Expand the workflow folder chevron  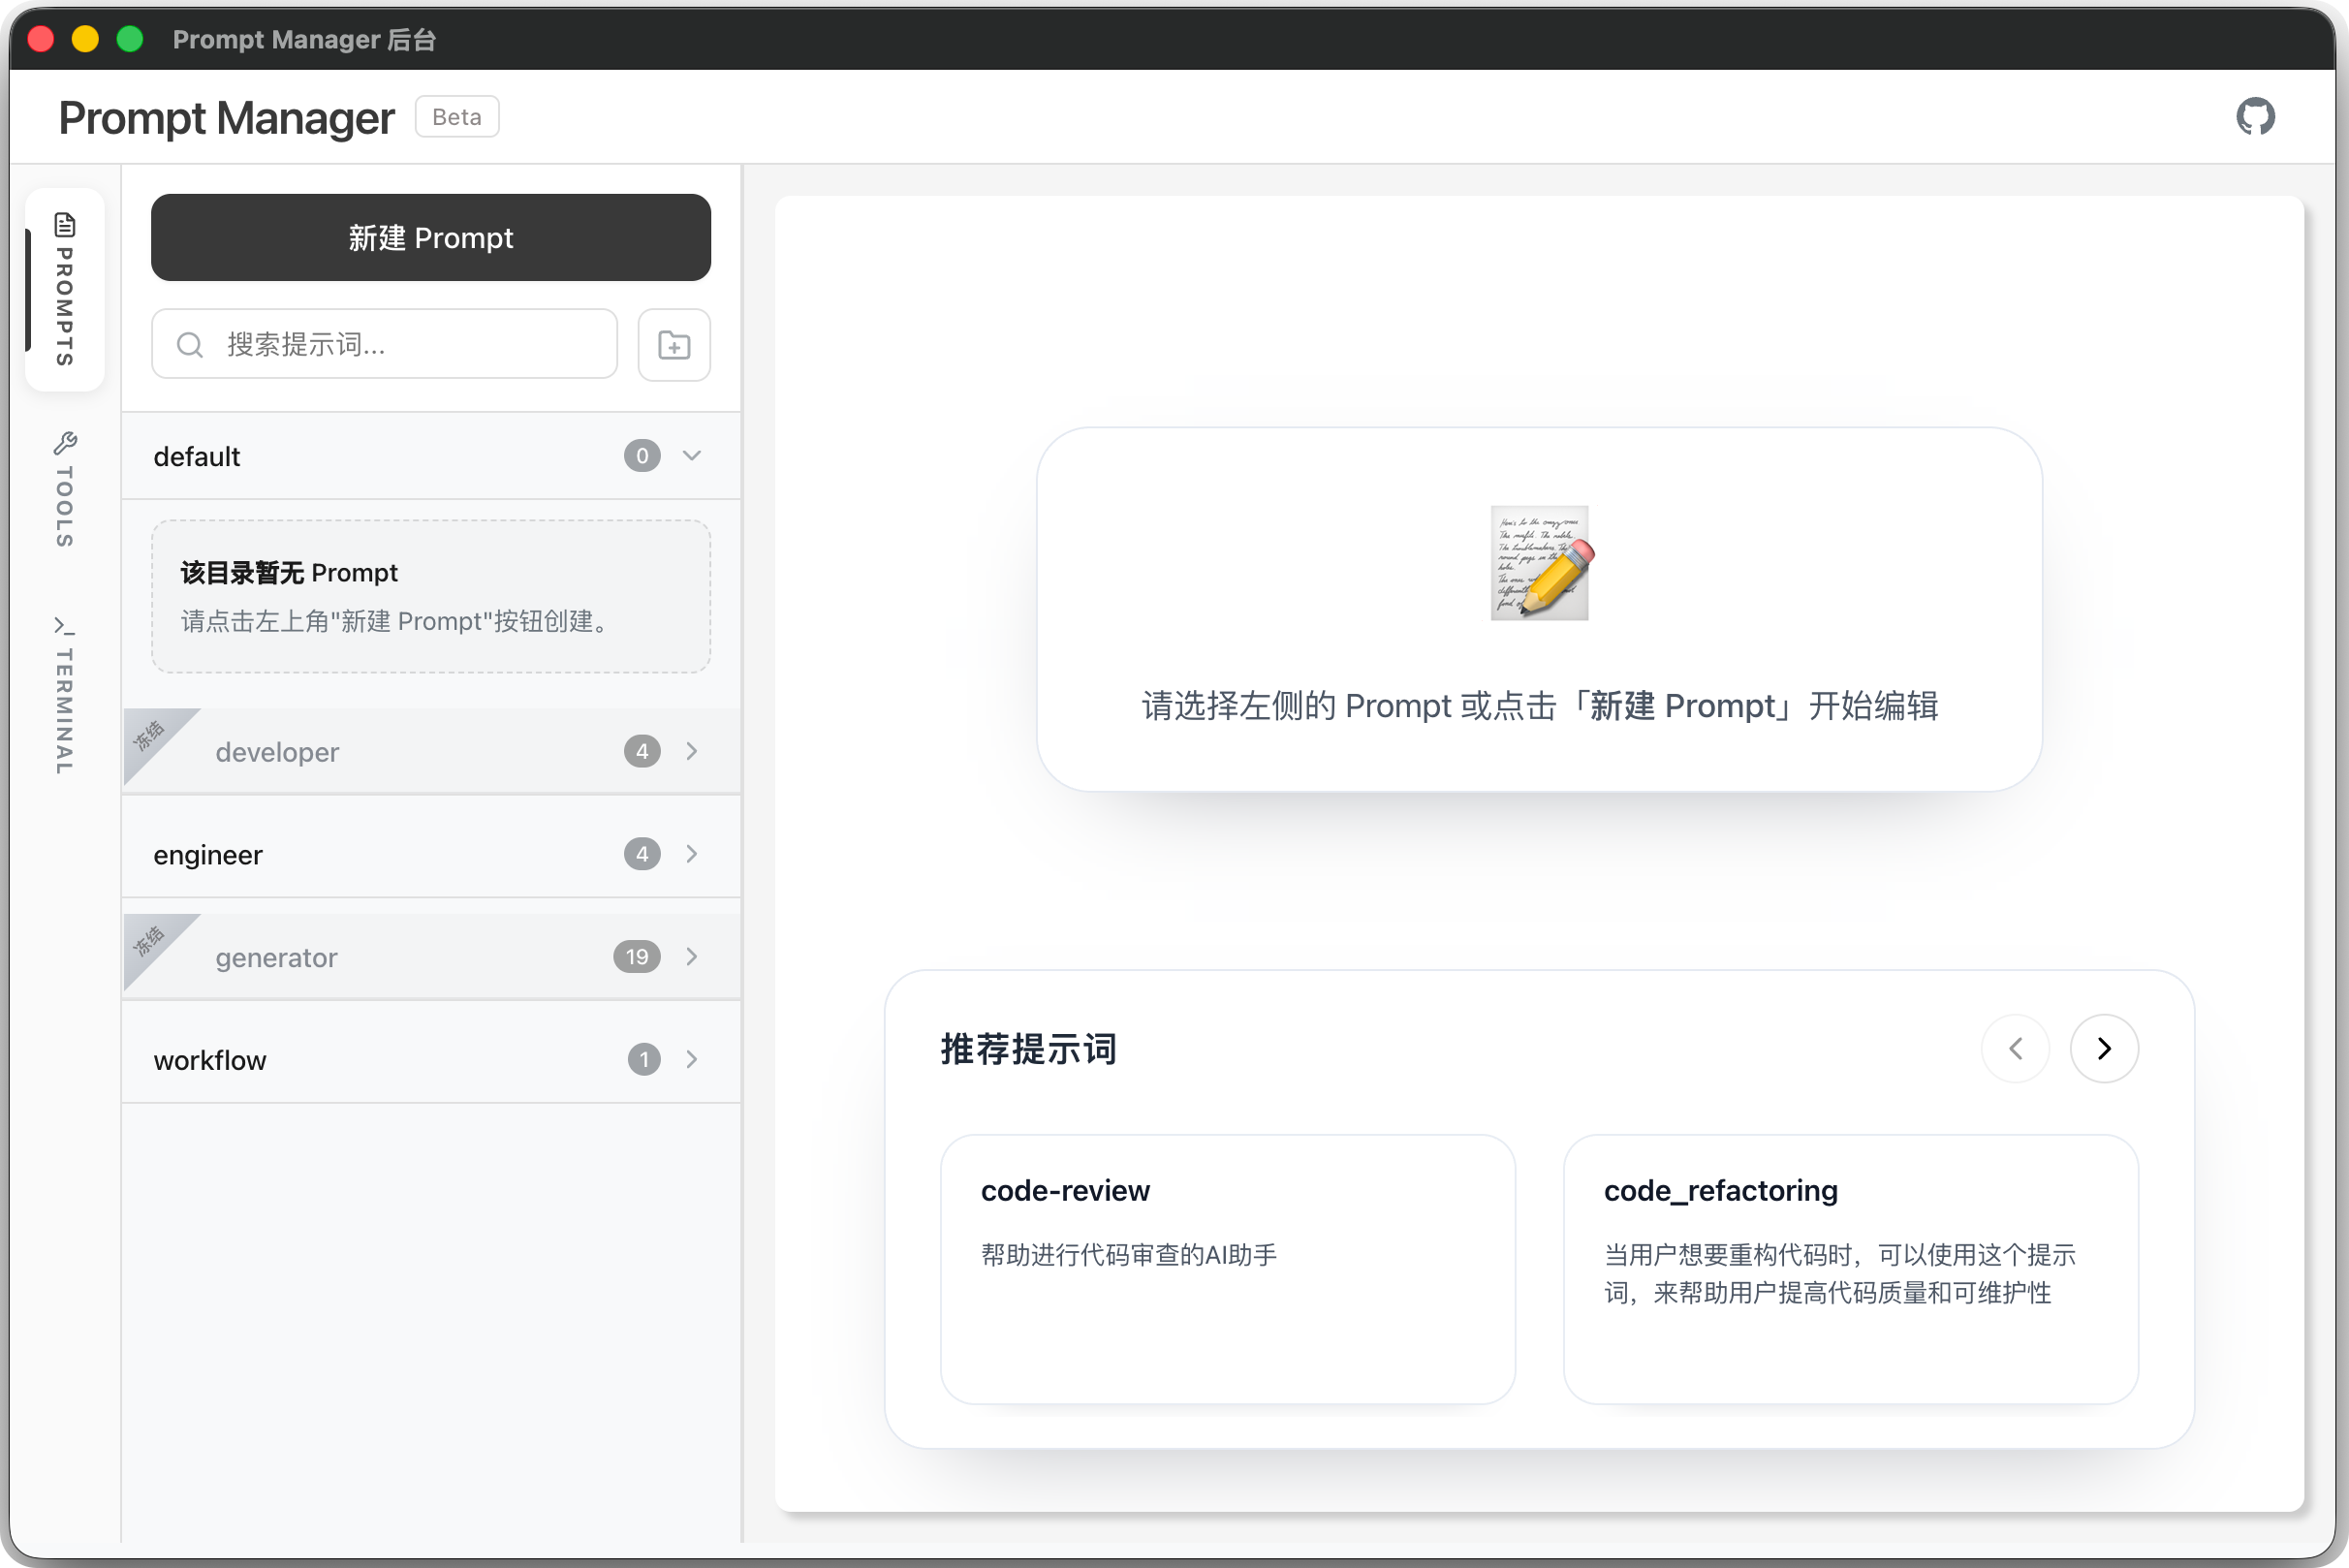pyautogui.click(x=692, y=1059)
